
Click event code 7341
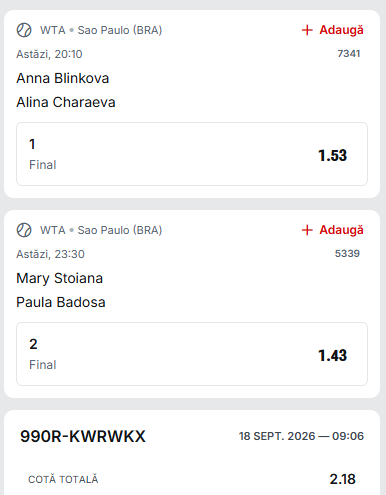[x=349, y=54]
